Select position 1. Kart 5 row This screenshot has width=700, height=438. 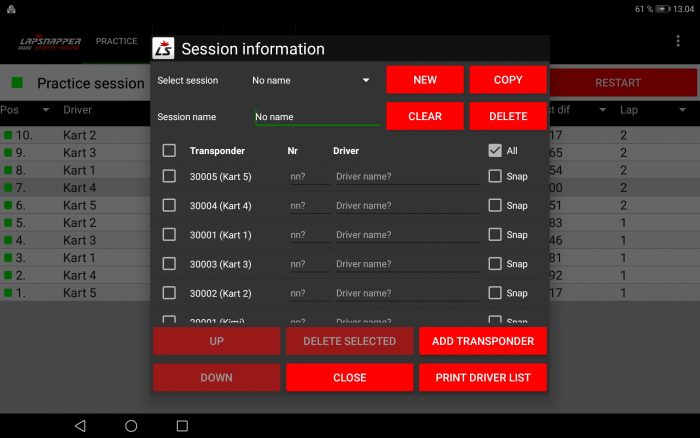tap(75, 293)
